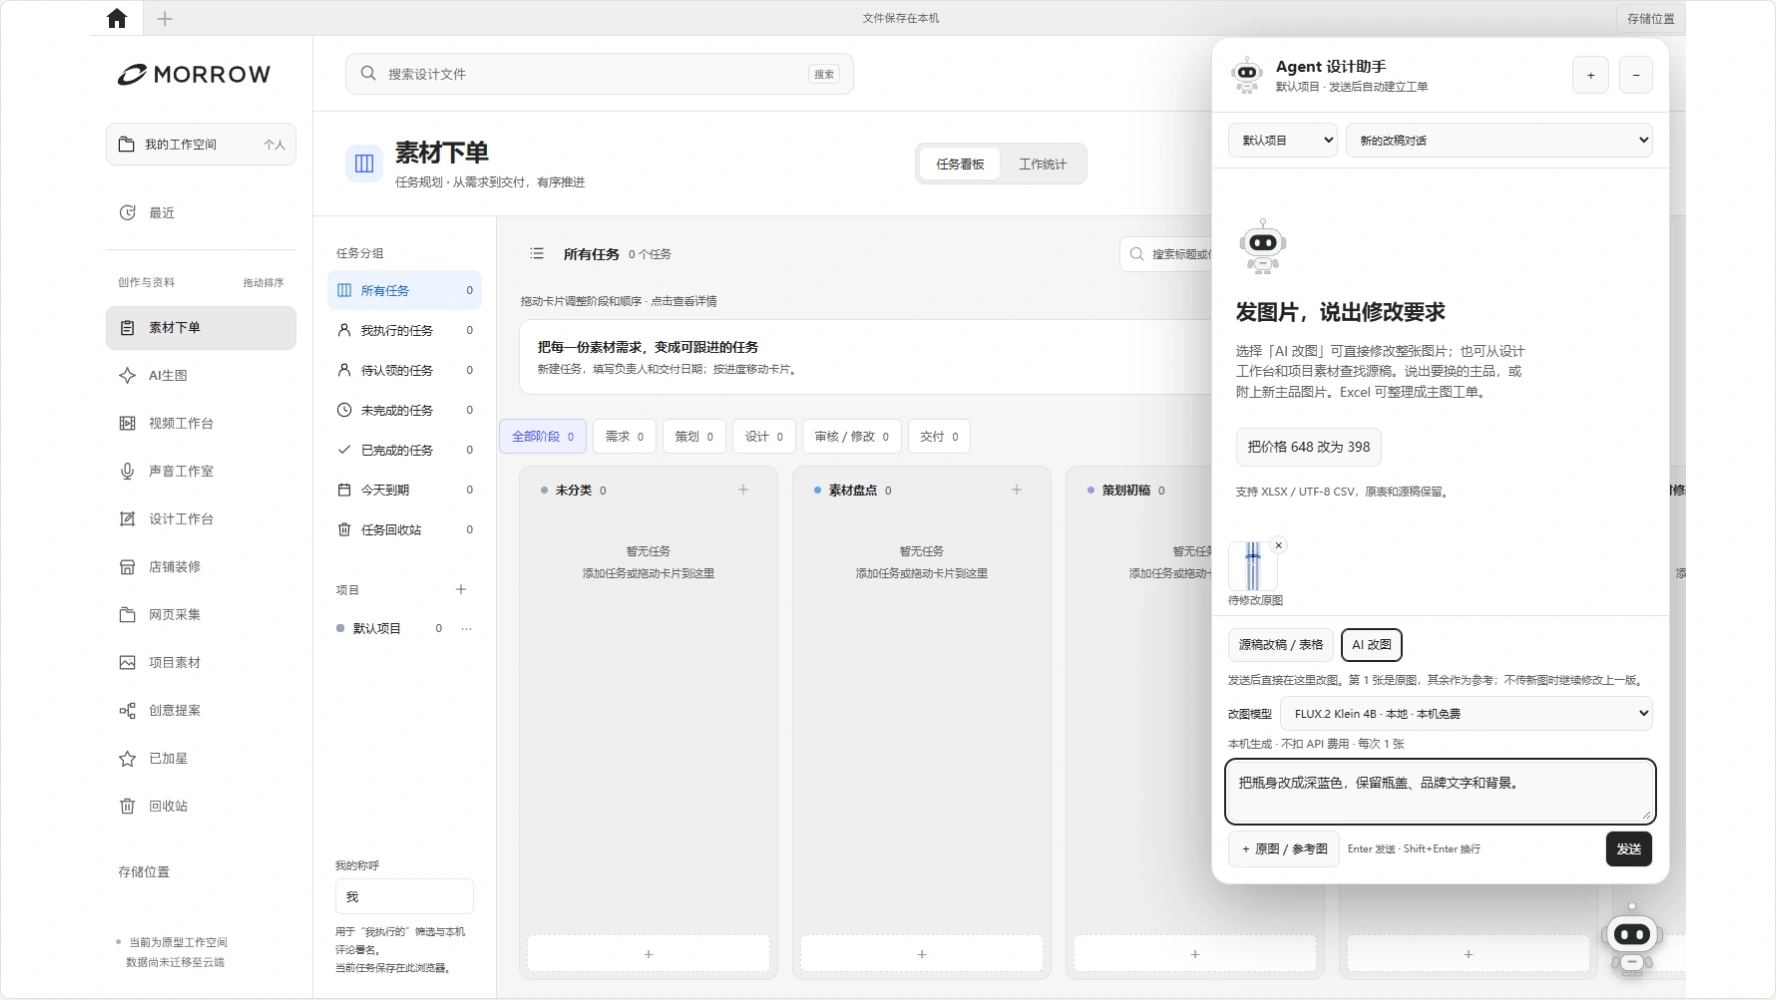Open AI生图 in the sidebar
Image resolution: width=1776 pixels, height=1000 pixels.
pyautogui.click(x=201, y=376)
